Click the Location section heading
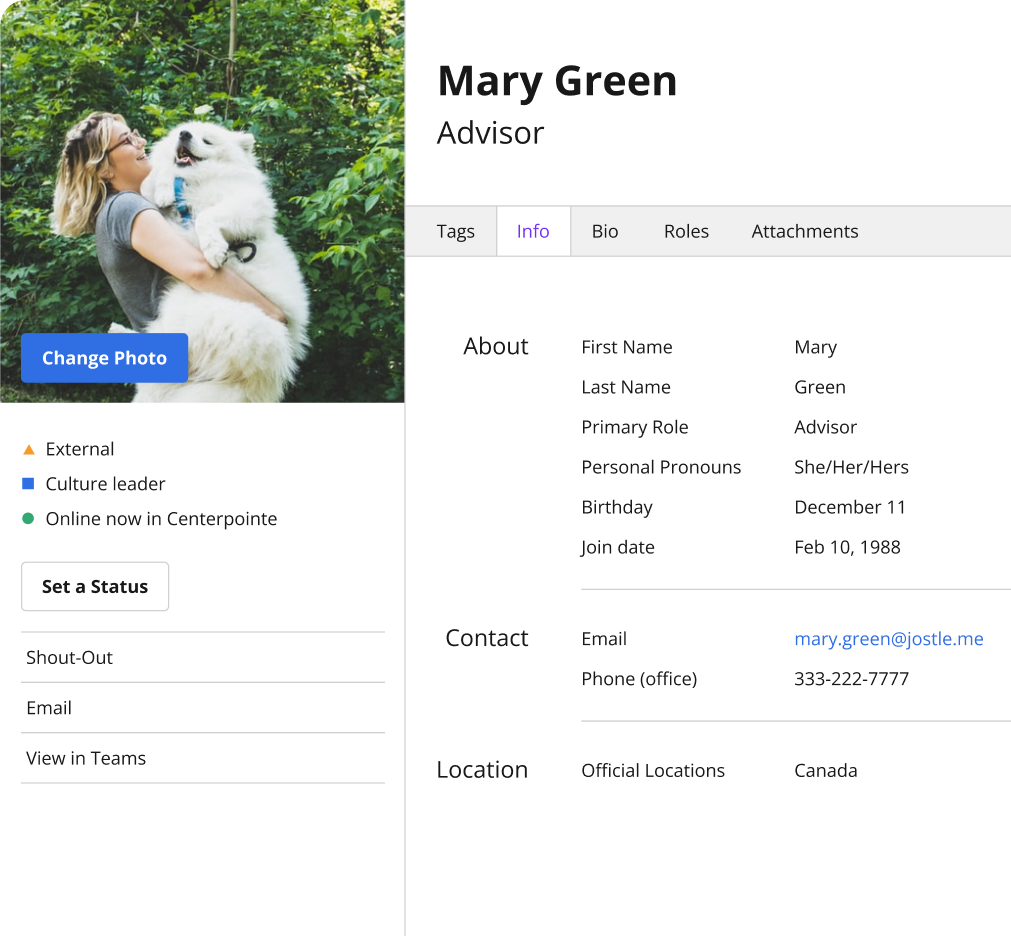The height and width of the screenshot is (936, 1011). (x=482, y=770)
